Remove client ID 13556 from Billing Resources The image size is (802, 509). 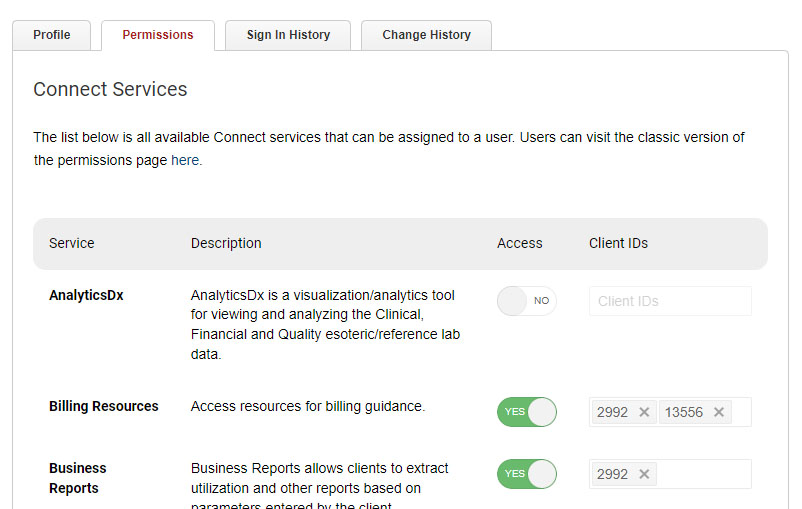click(x=718, y=412)
